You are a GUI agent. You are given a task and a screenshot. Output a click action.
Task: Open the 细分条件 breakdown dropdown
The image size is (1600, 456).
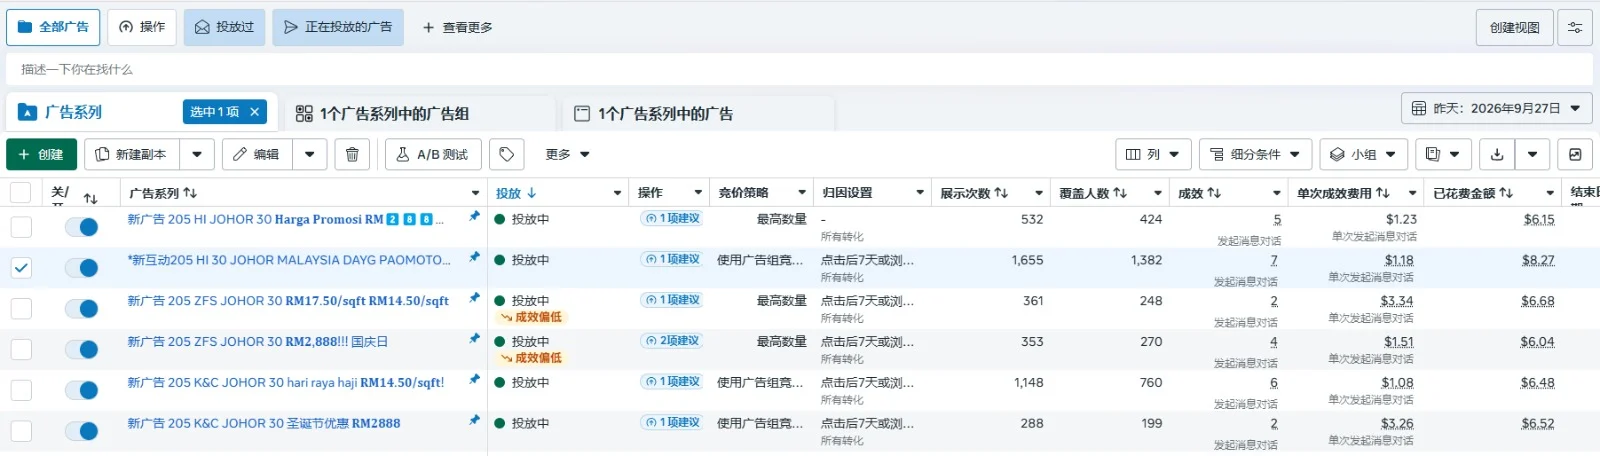pos(1255,154)
